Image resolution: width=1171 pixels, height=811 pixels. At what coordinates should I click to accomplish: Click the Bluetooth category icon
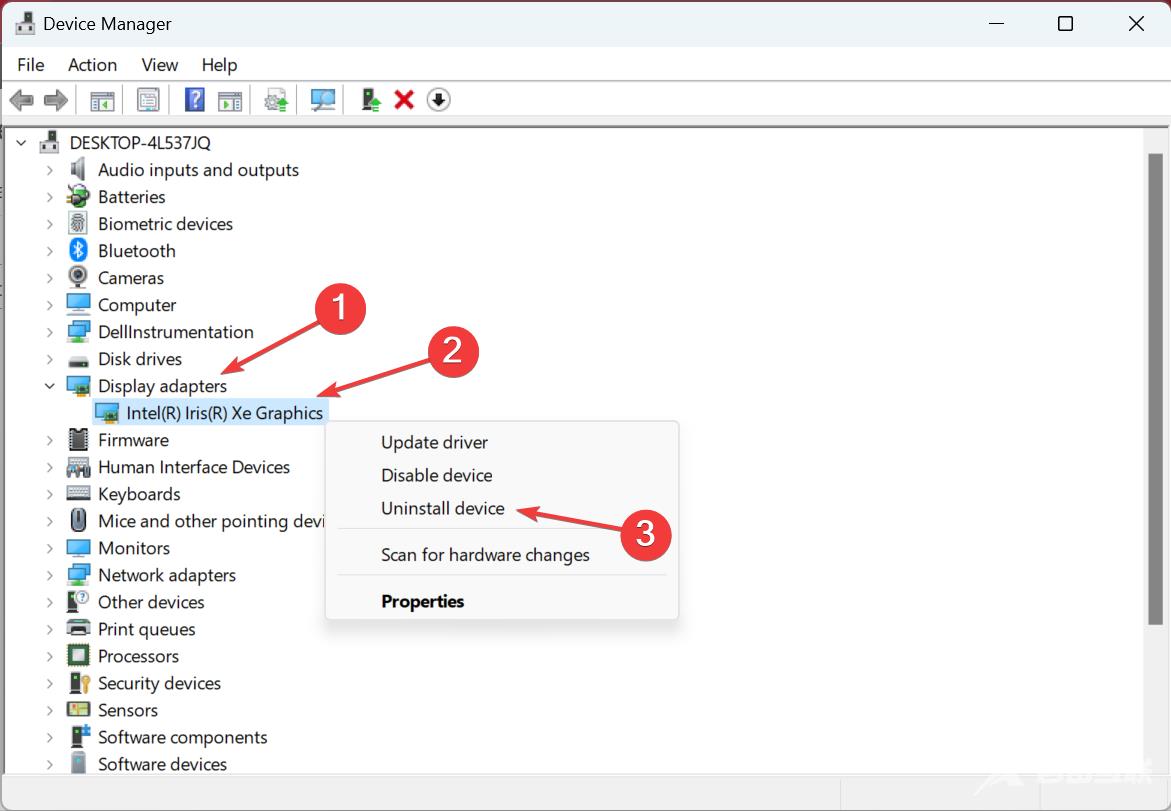pos(78,250)
